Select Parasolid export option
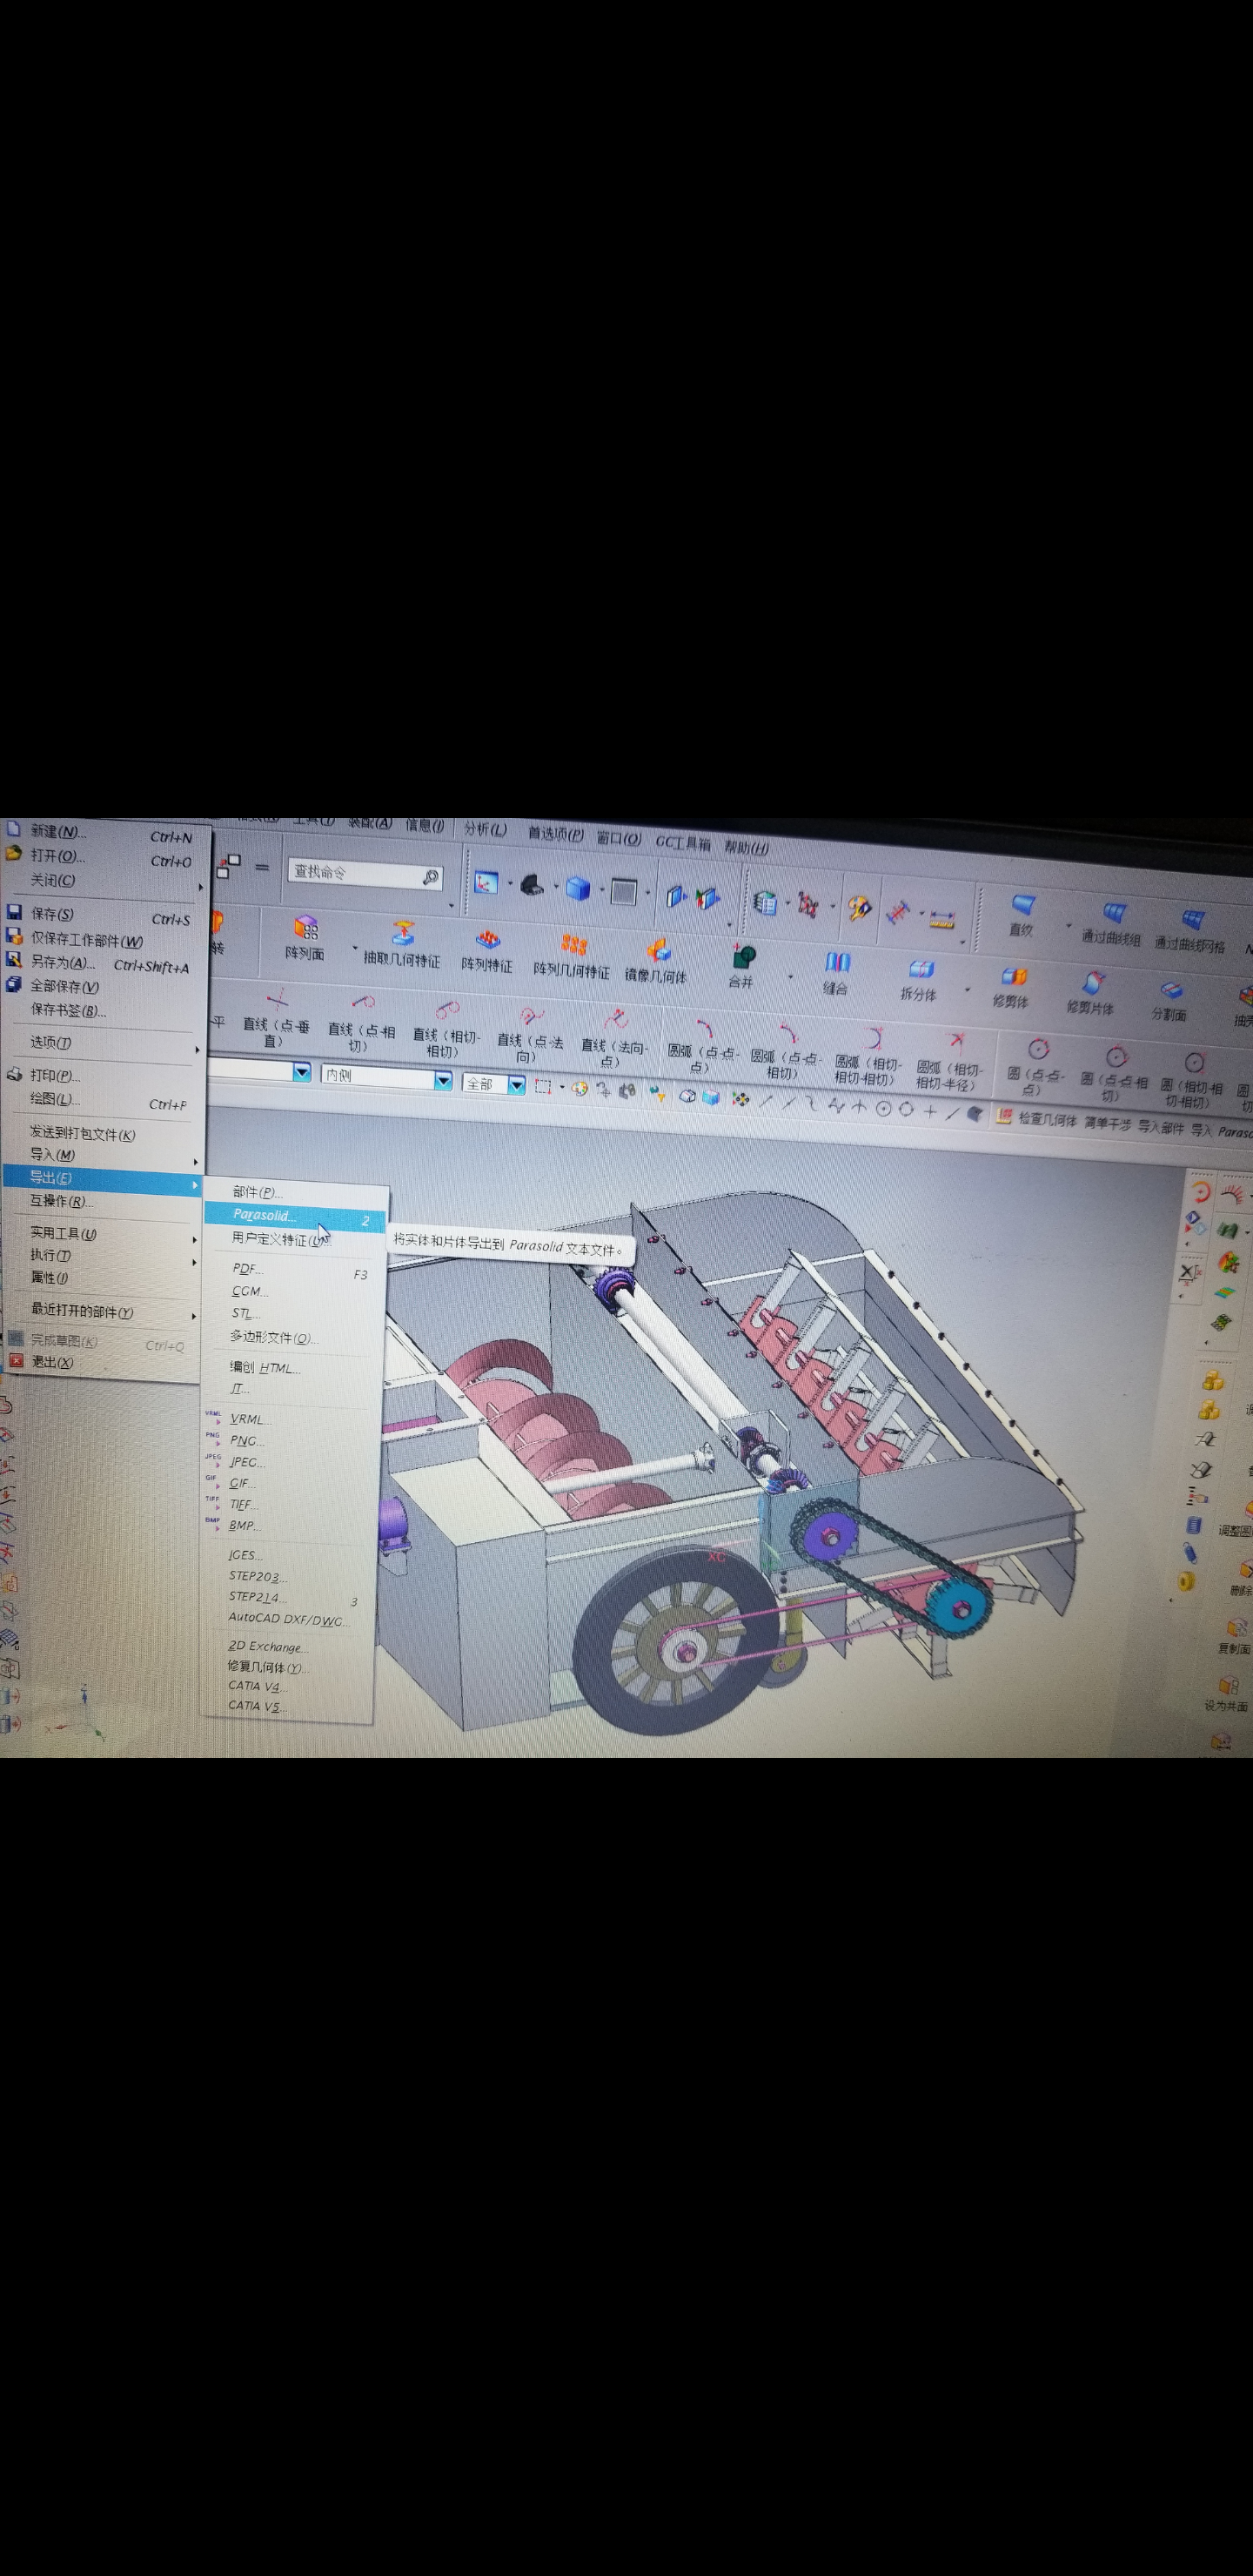 (x=294, y=1217)
